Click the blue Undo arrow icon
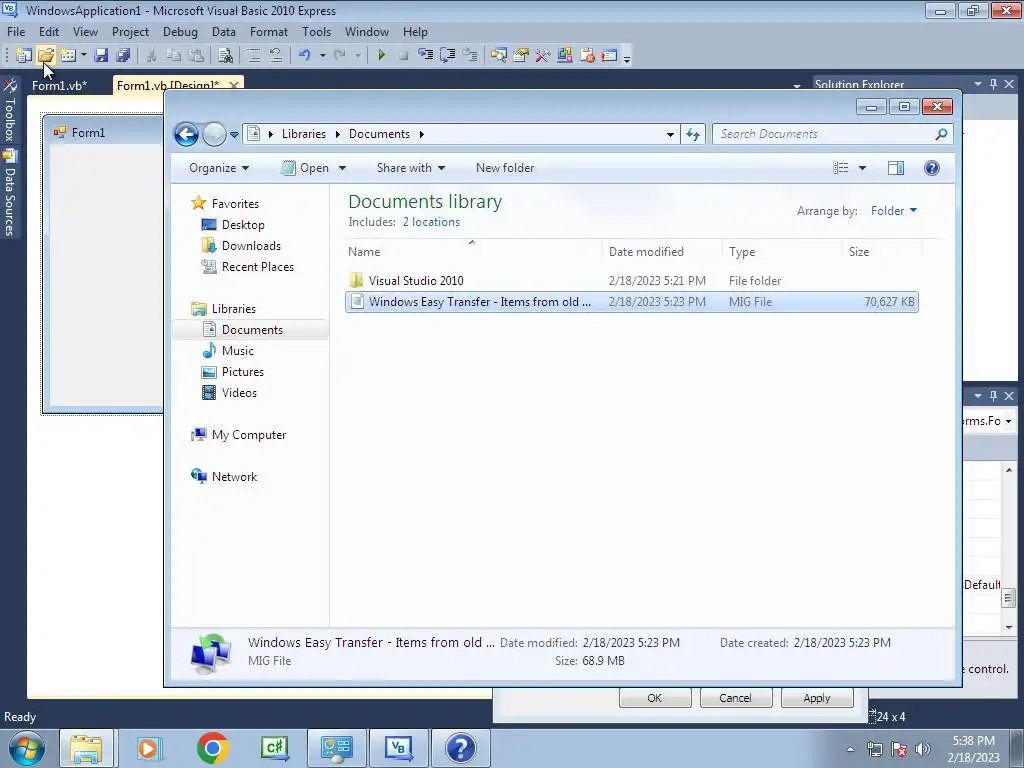 [304, 56]
